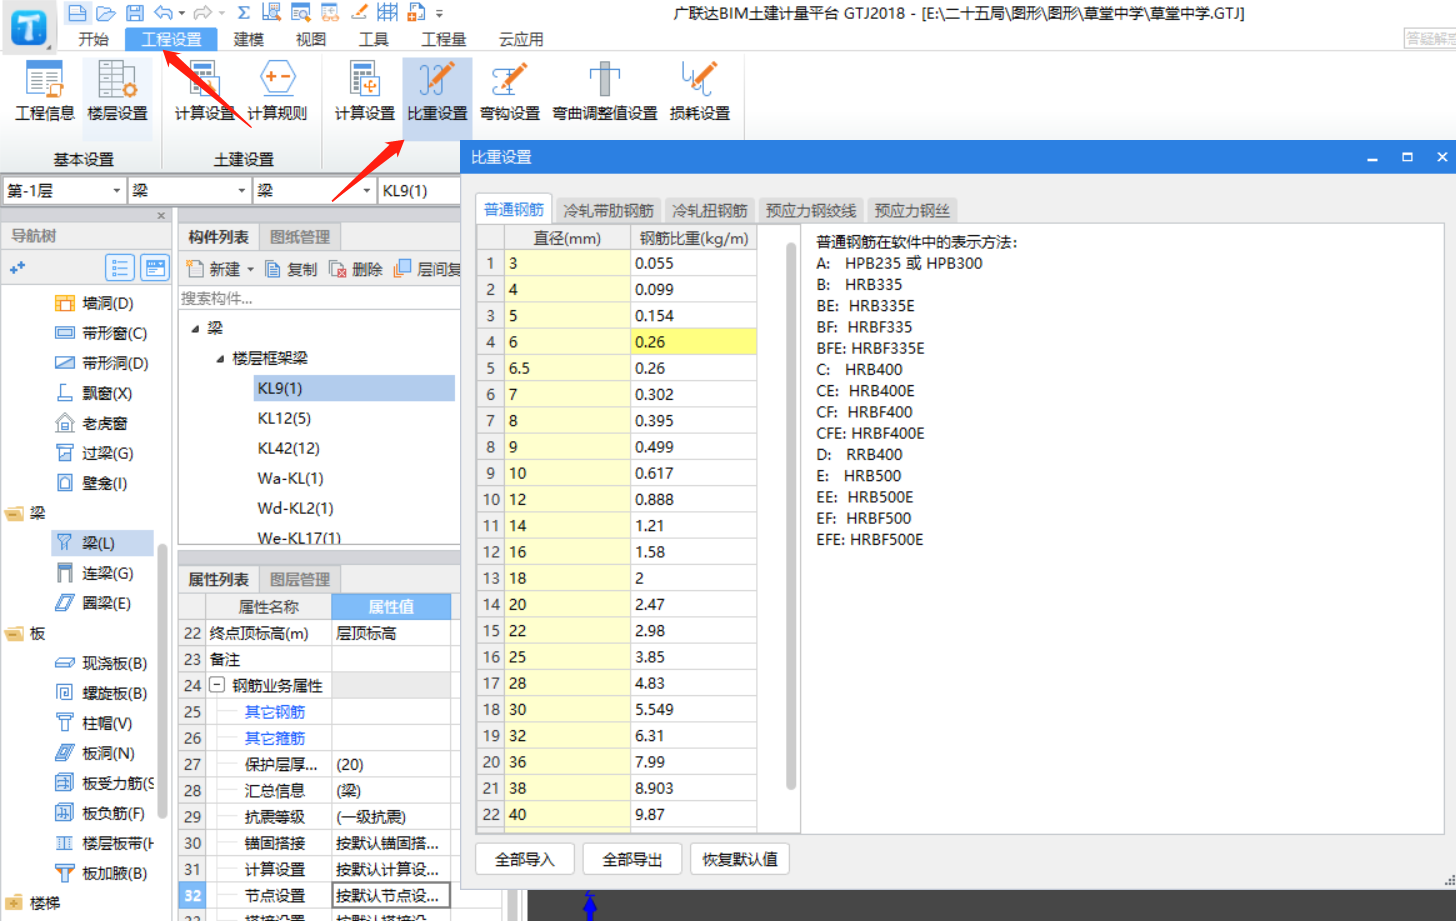Open quick access toolbar customize arrow
Viewport: 1456px width, 921px height.
point(440,14)
